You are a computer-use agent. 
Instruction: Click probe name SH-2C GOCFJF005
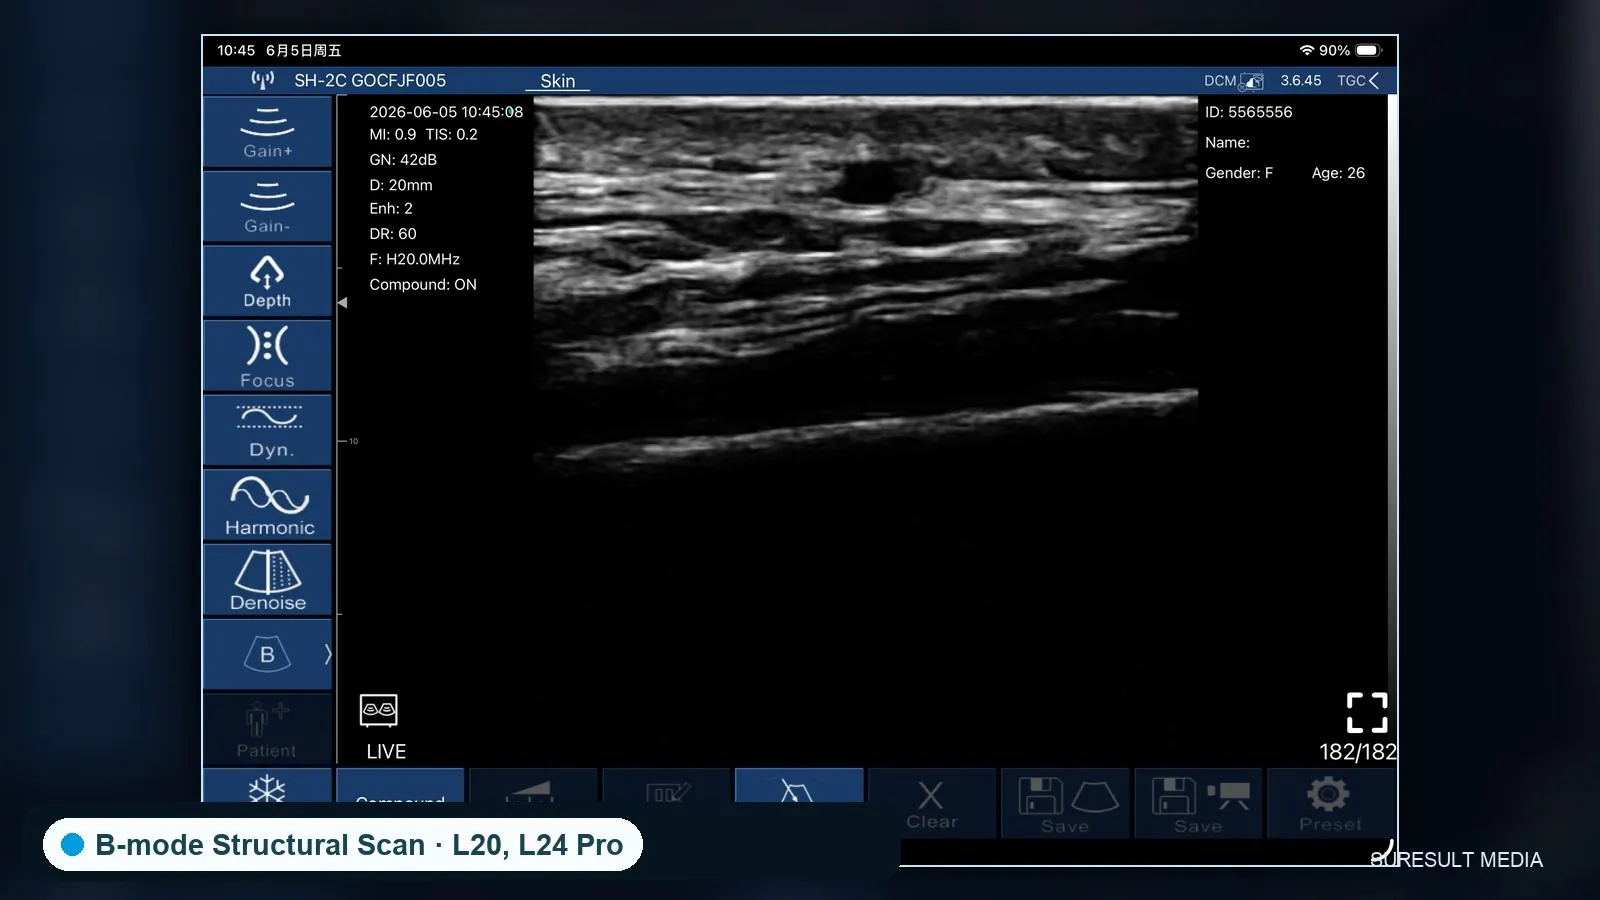tap(370, 81)
